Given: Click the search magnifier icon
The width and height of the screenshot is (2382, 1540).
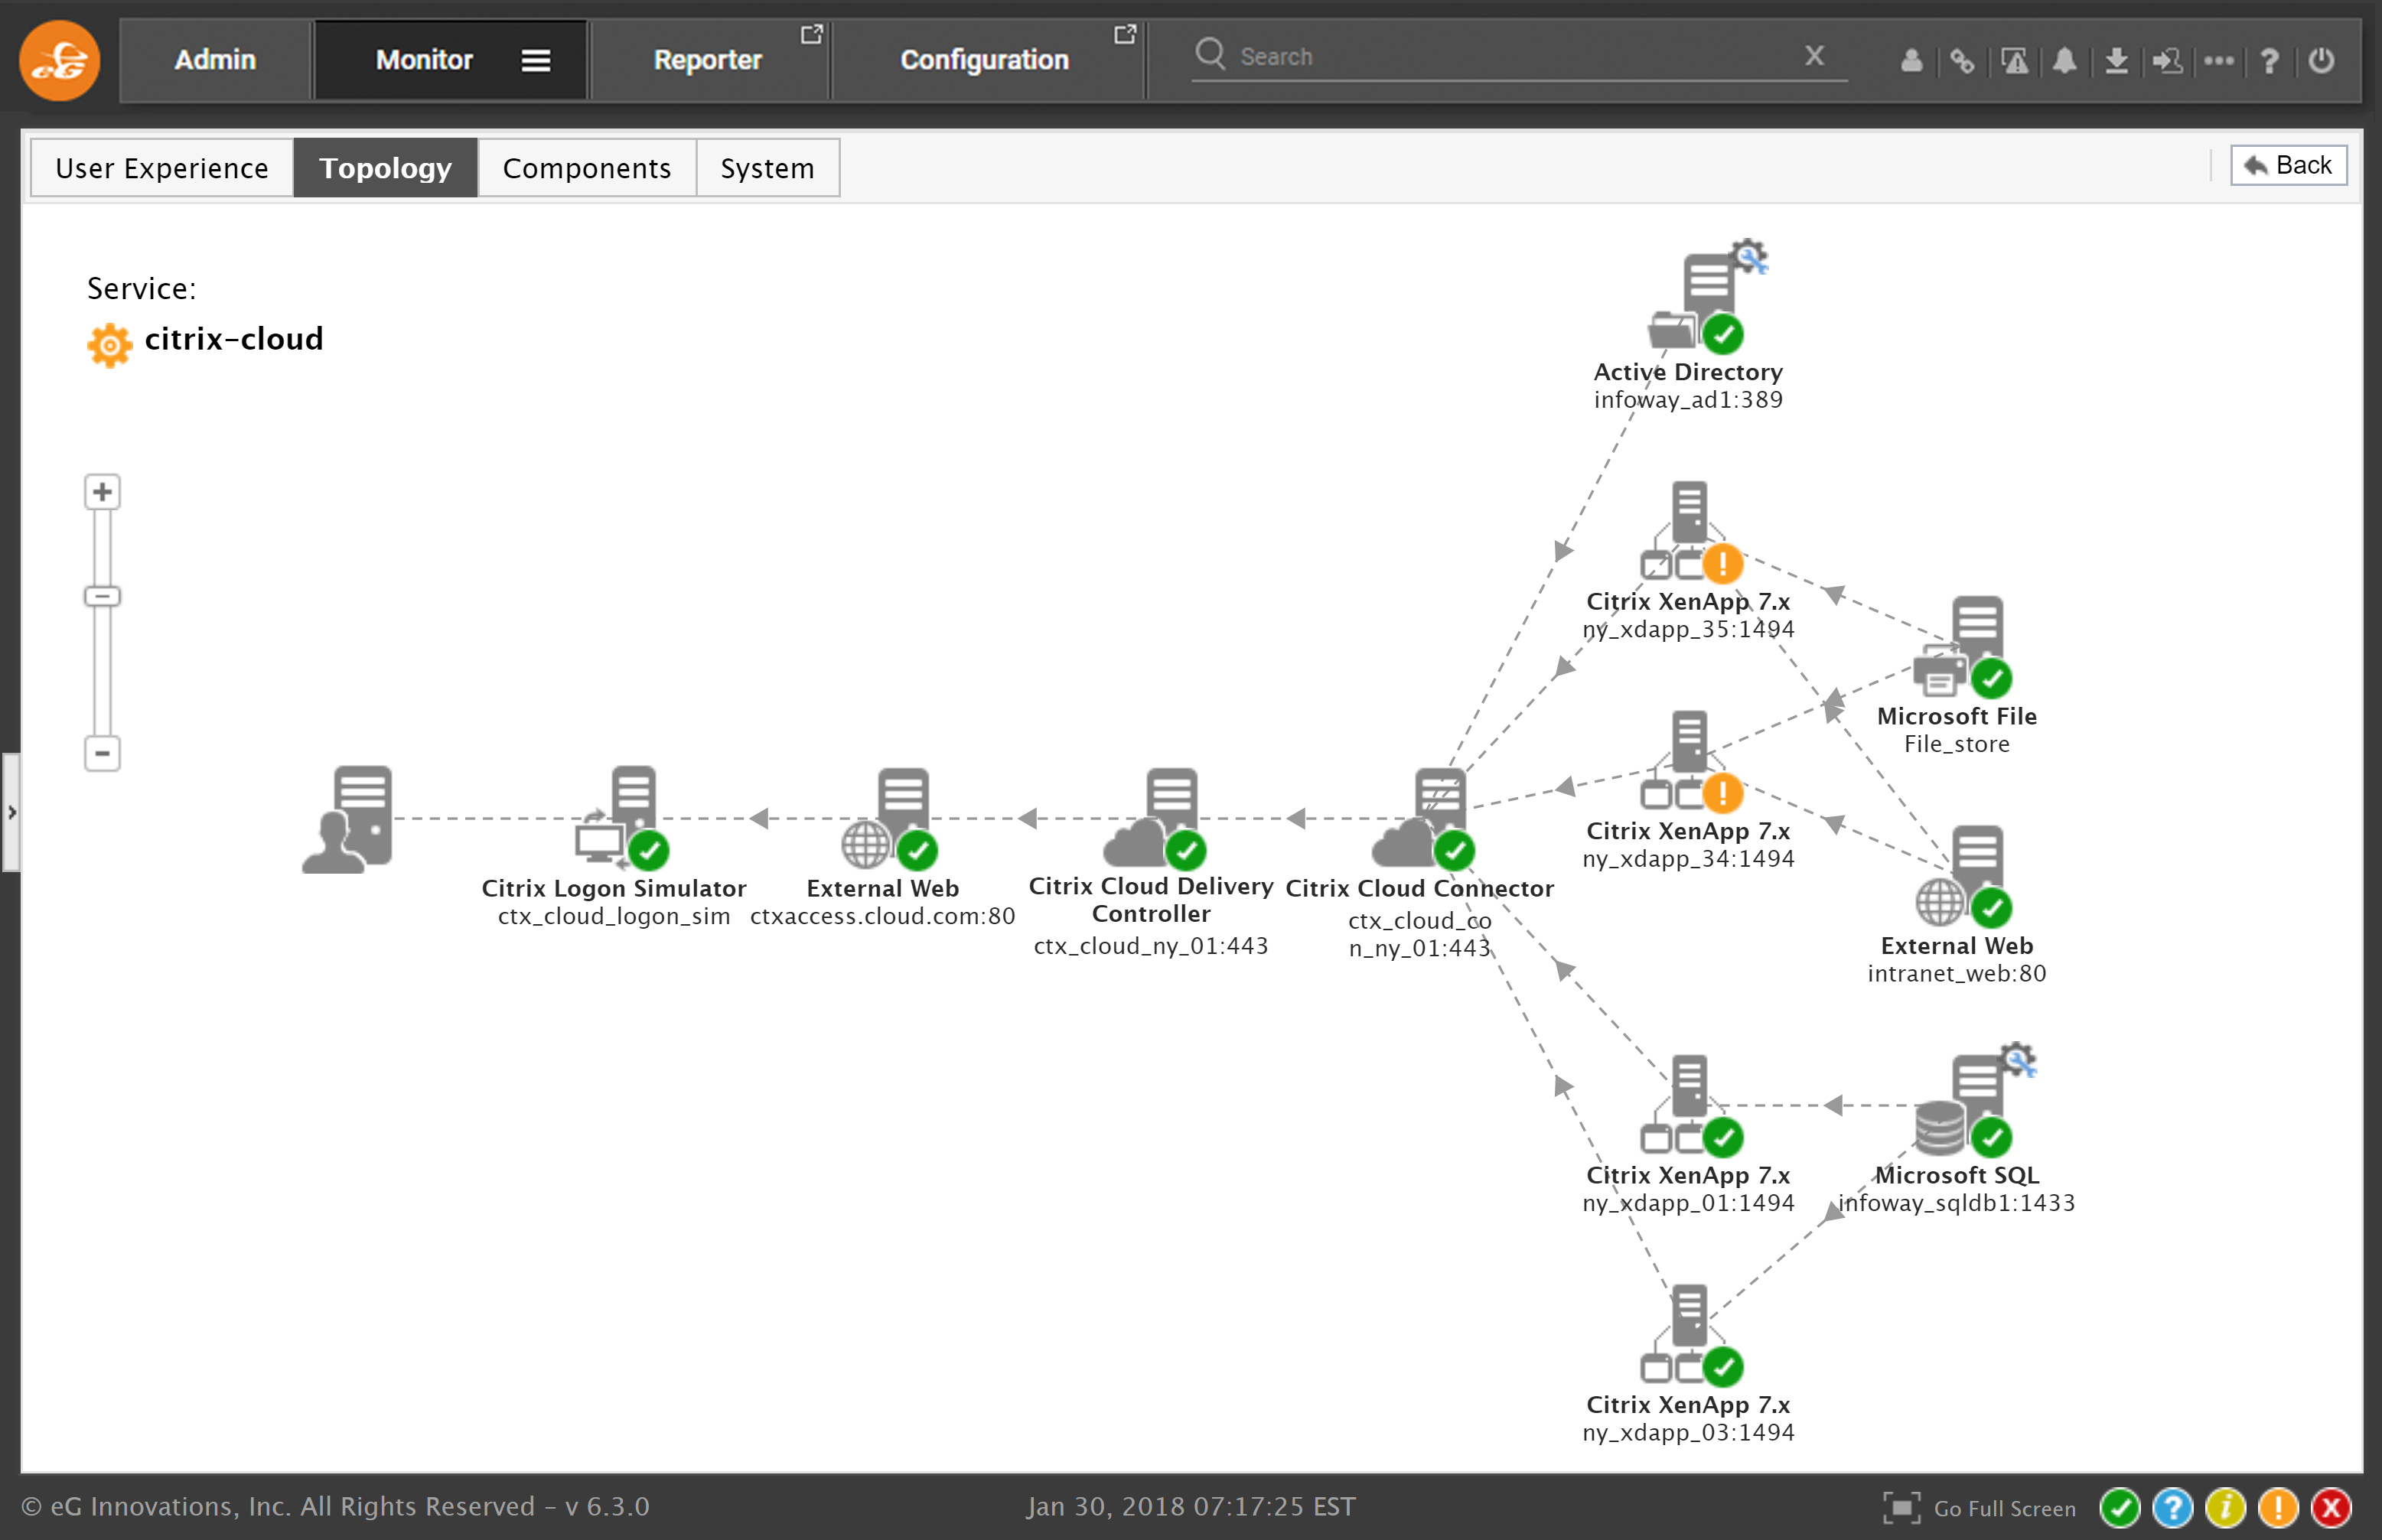Looking at the screenshot, I should (1210, 53).
